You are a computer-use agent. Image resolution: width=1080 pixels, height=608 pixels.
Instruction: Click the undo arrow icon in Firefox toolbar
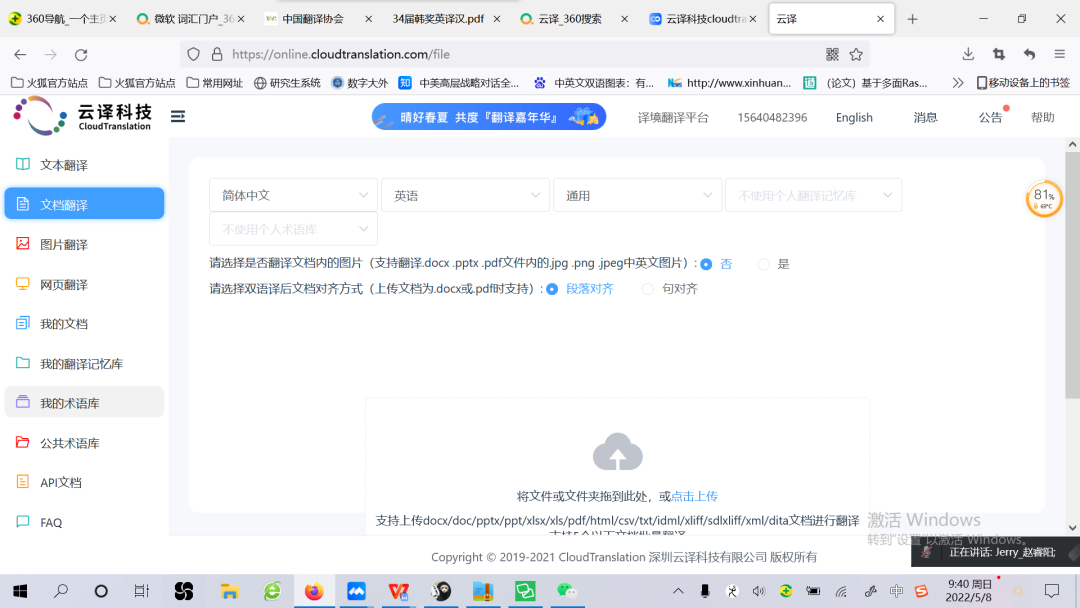coord(1029,54)
